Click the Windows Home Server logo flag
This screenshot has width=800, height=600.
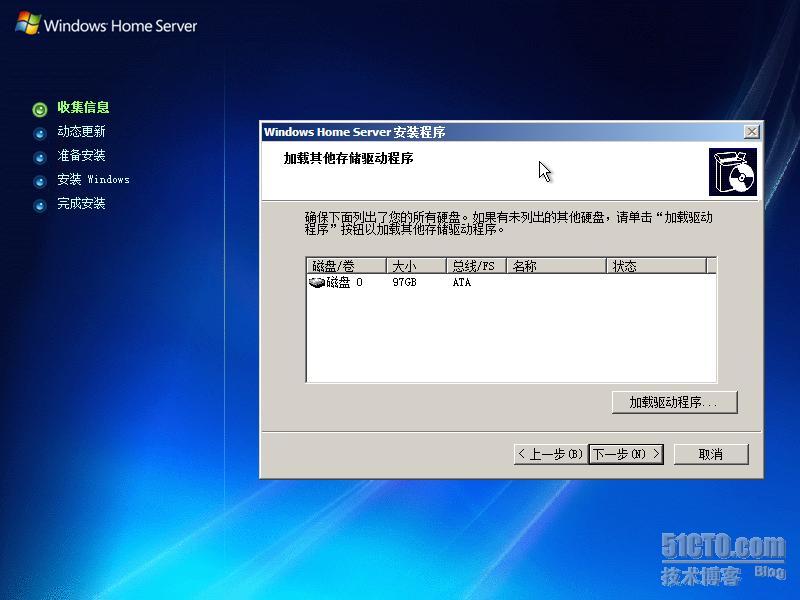[x=28, y=23]
